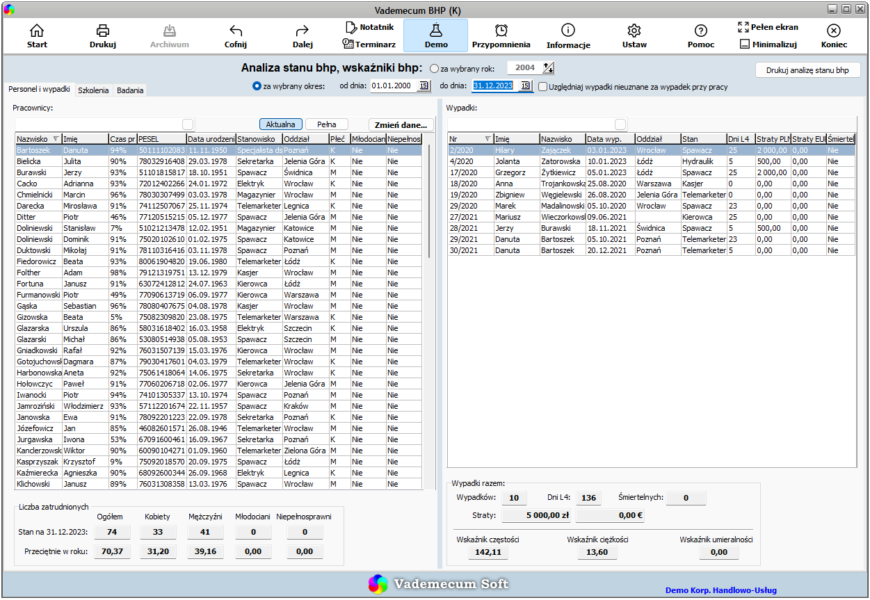Open Pomoc help
This screenshot has height=600, width=870.
click(701, 36)
